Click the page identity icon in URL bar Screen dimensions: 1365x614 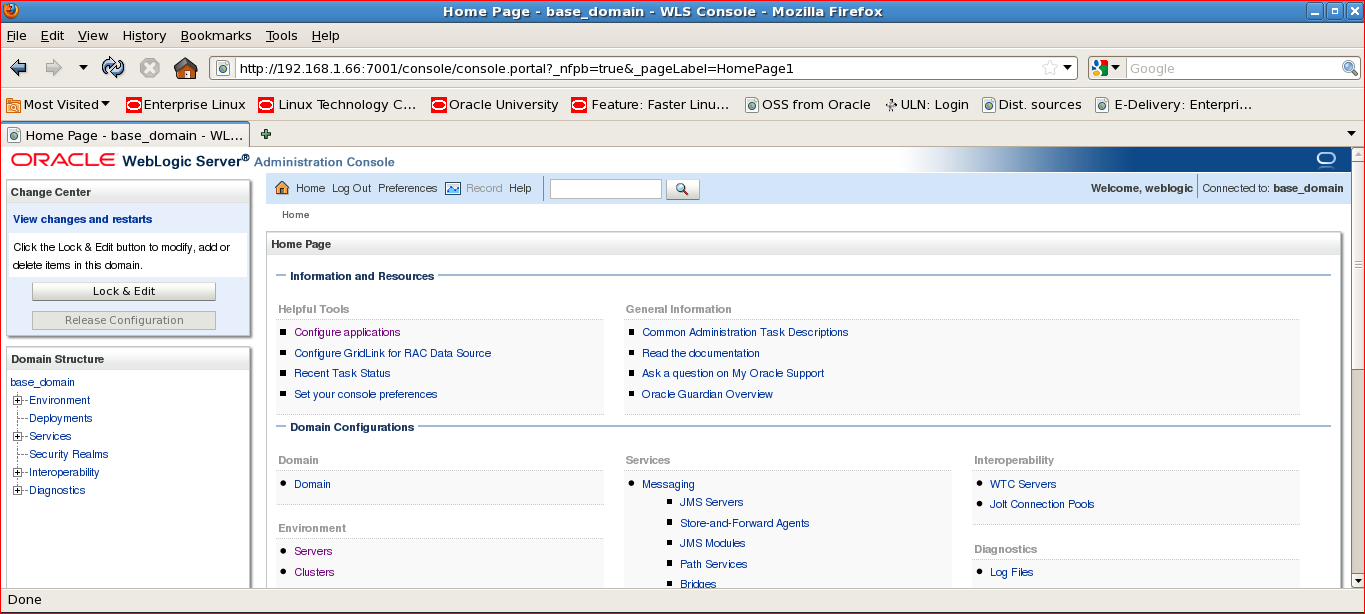click(224, 68)
